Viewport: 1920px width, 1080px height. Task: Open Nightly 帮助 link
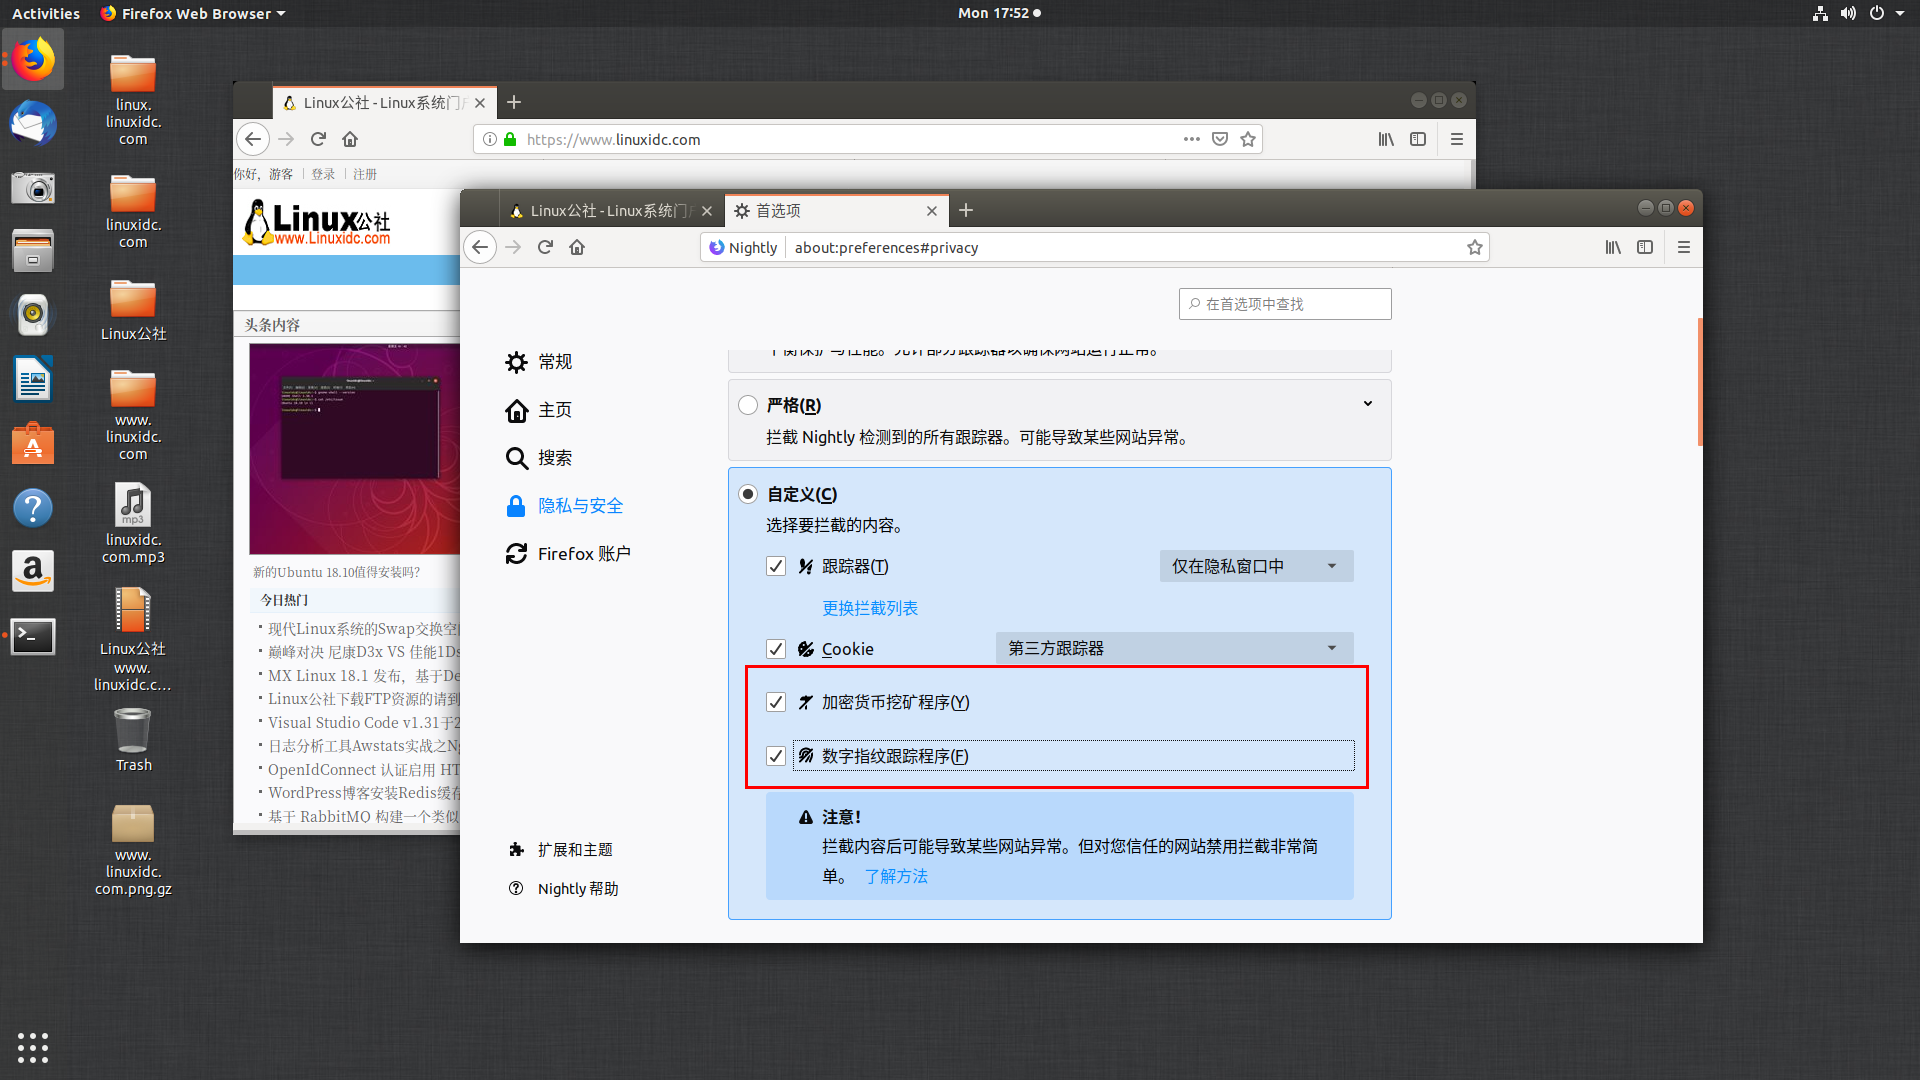(564, 888)
